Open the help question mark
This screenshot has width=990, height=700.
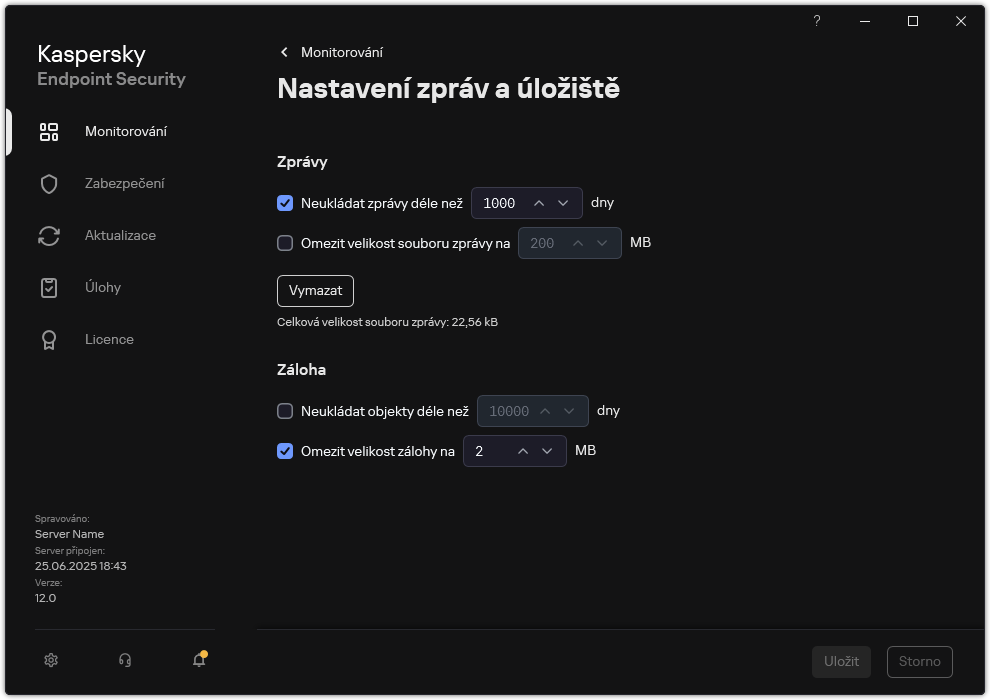(816, 21)
